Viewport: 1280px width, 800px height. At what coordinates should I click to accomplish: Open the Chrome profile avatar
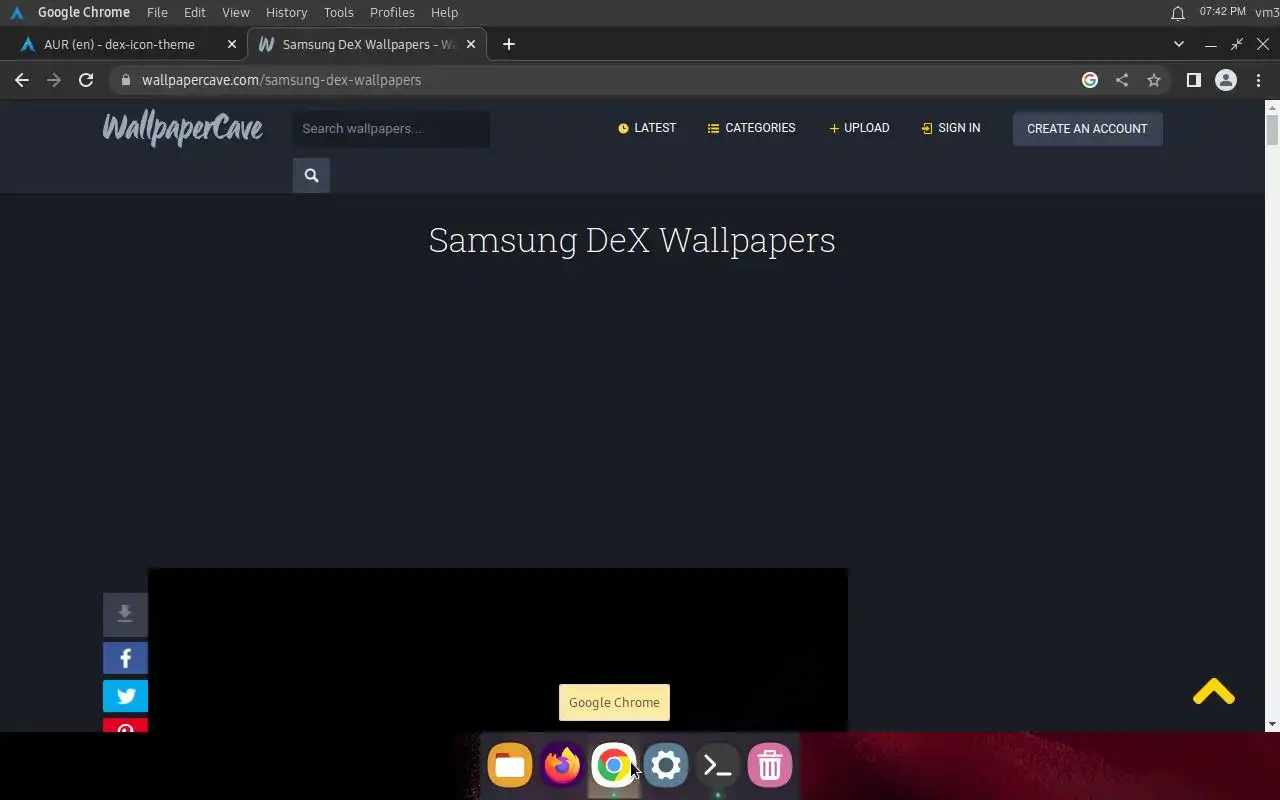pos(1226,80)
